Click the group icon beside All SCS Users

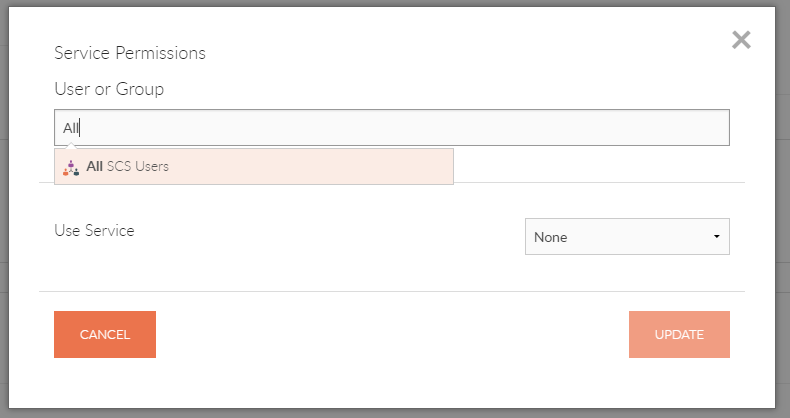[x=71, y=167]
